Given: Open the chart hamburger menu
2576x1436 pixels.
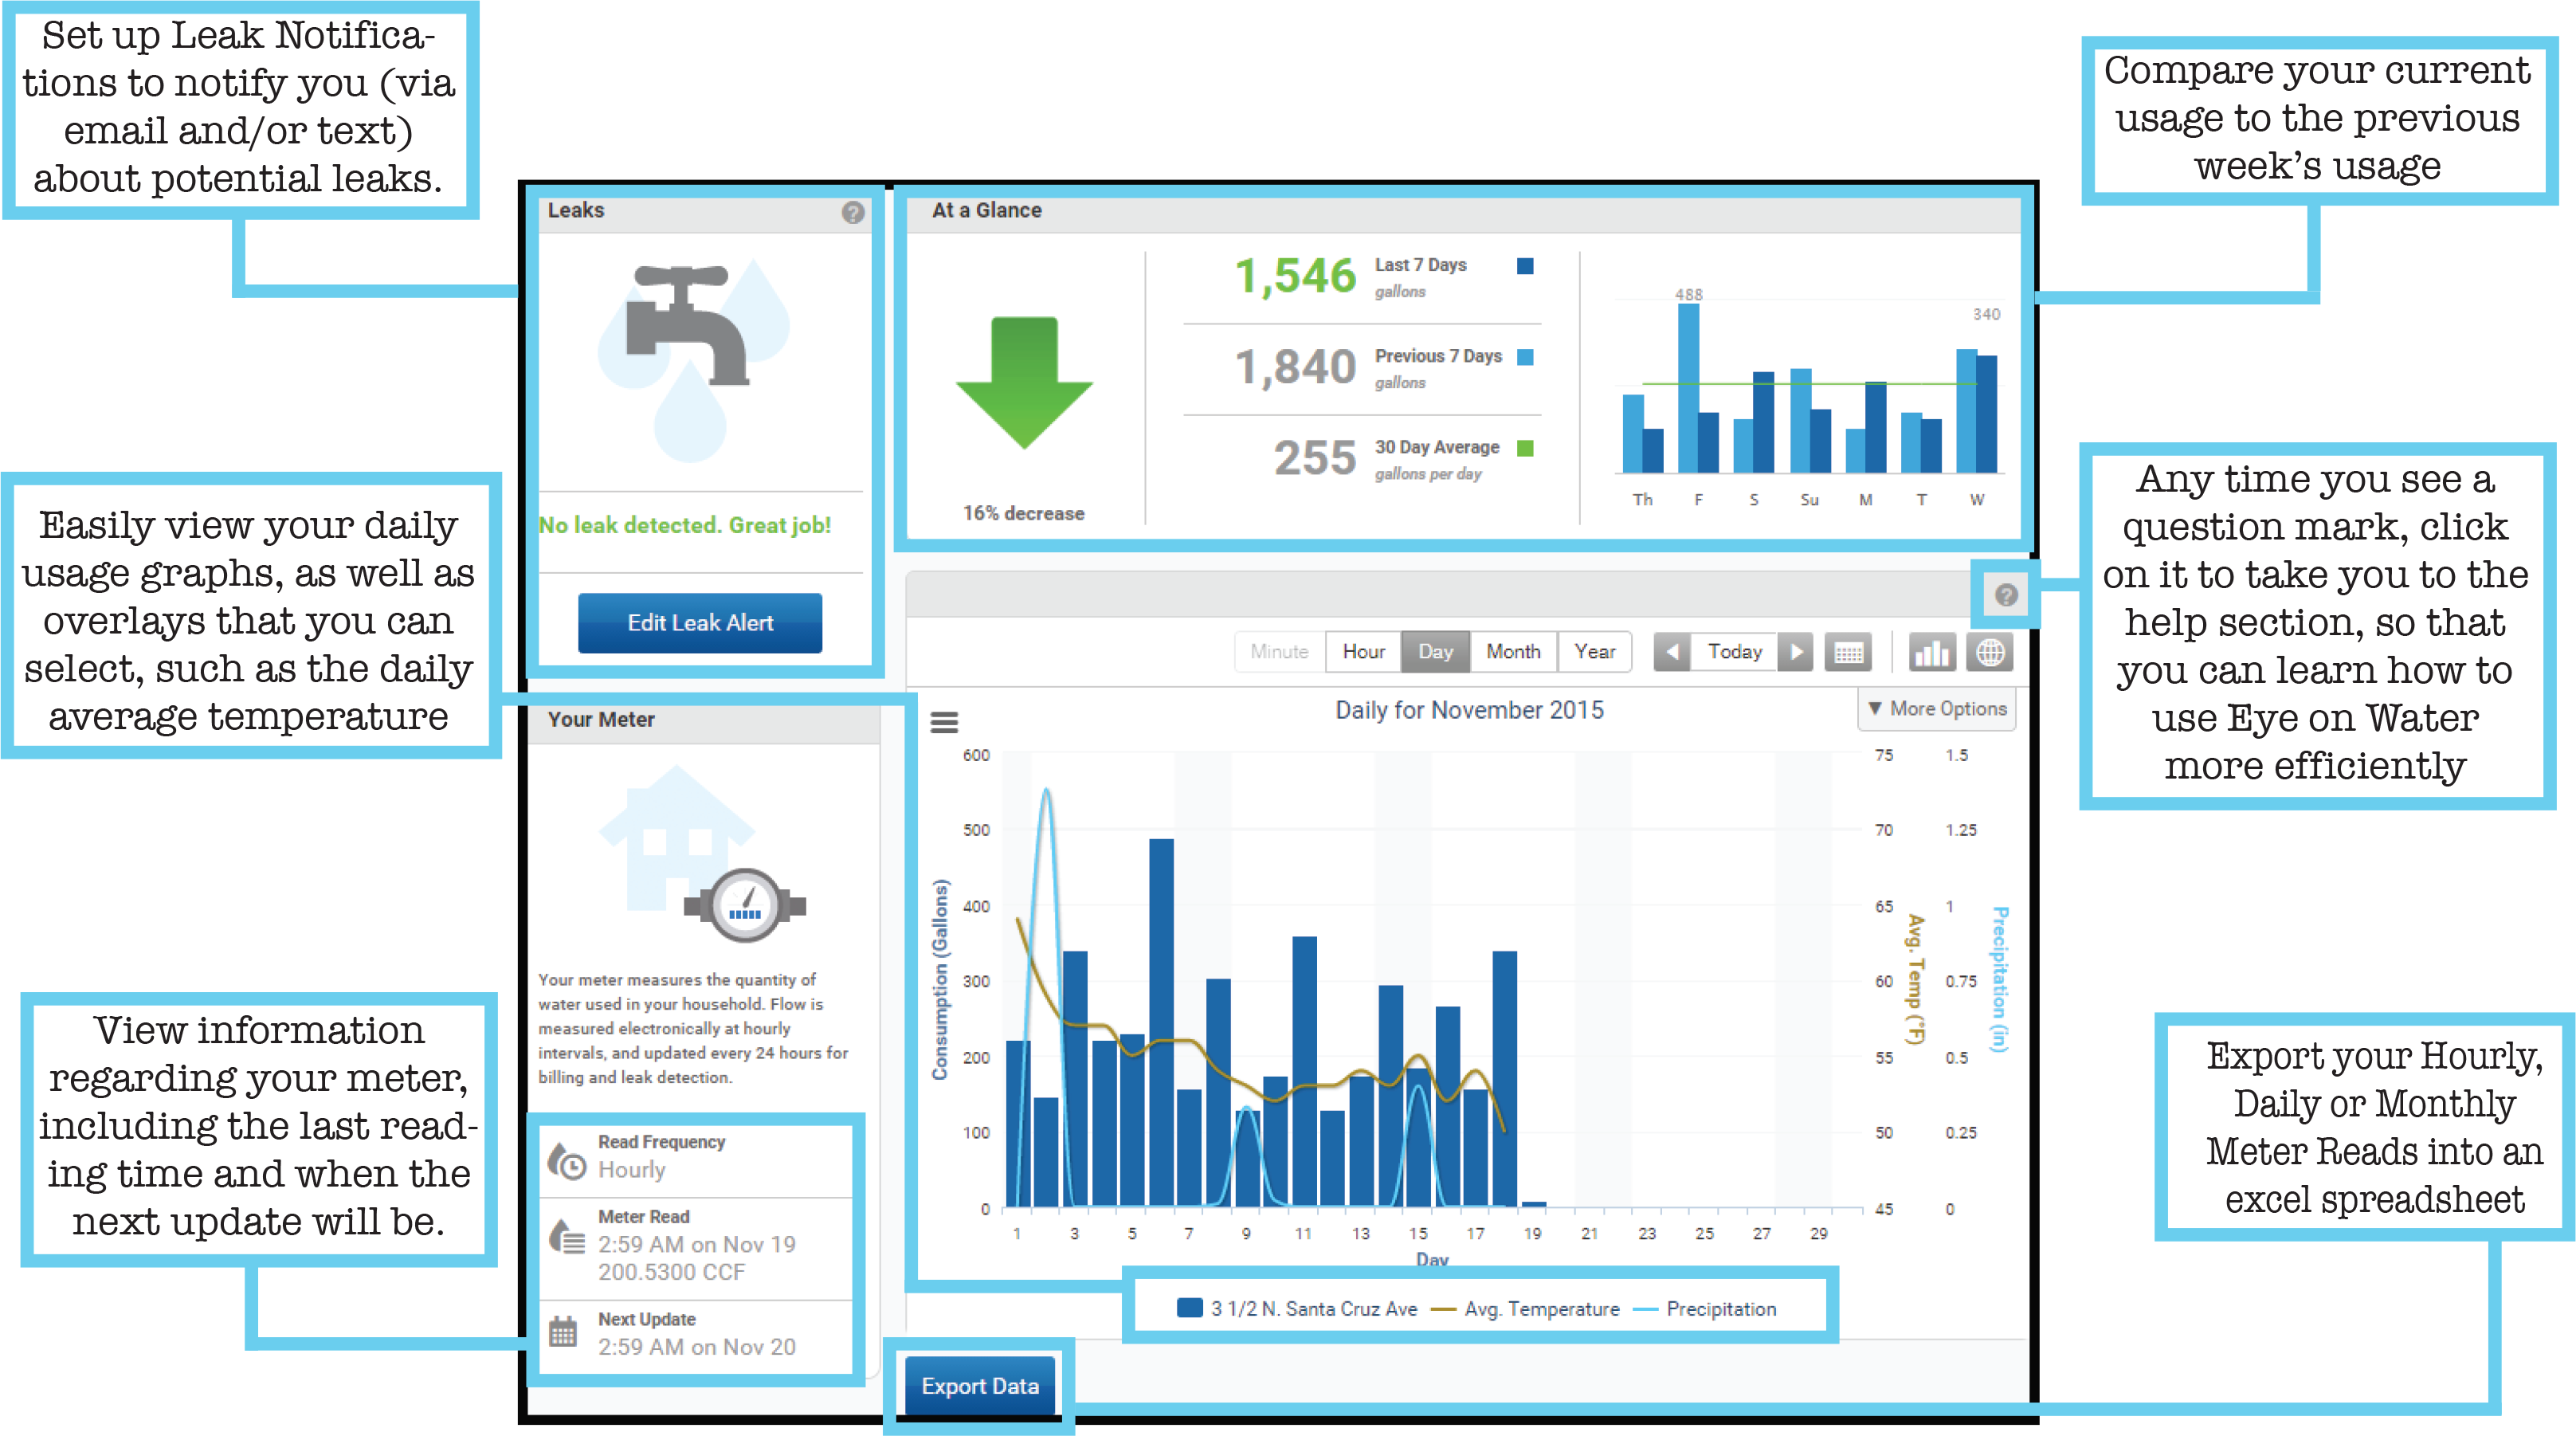Looking at the screenshot, I should 944,722.
